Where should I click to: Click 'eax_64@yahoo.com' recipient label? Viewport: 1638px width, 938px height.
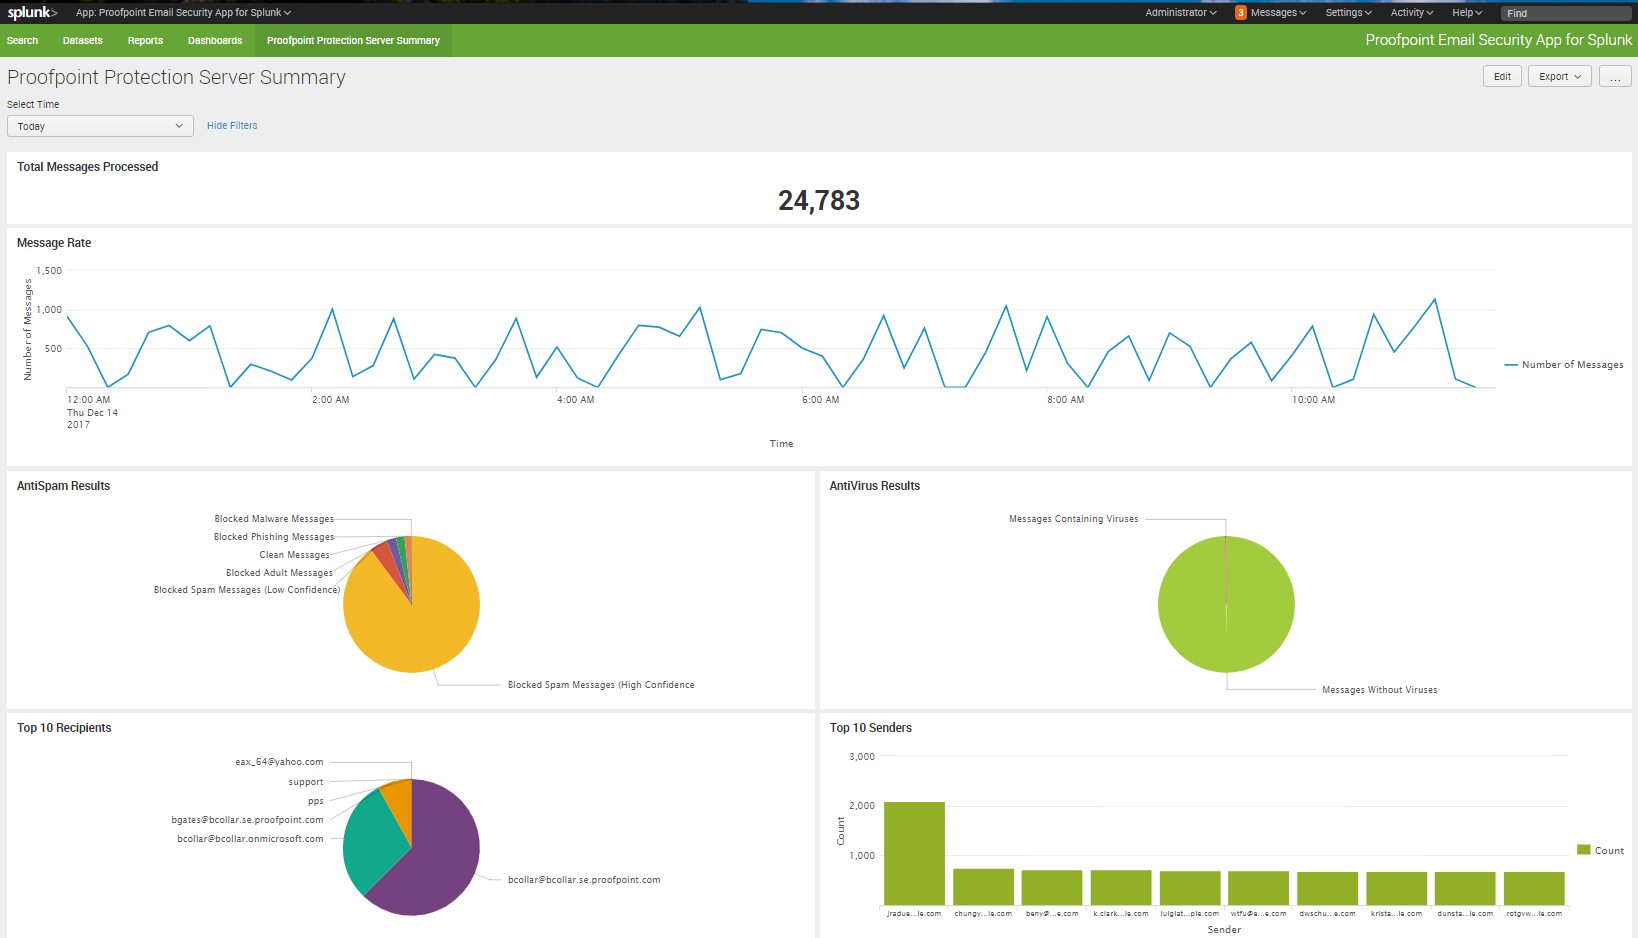[x=279, y=762]
